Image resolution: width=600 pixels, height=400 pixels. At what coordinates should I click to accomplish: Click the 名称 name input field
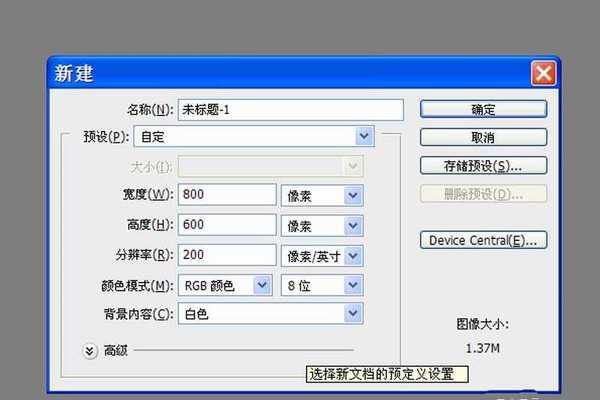click(x=290, y=109)
